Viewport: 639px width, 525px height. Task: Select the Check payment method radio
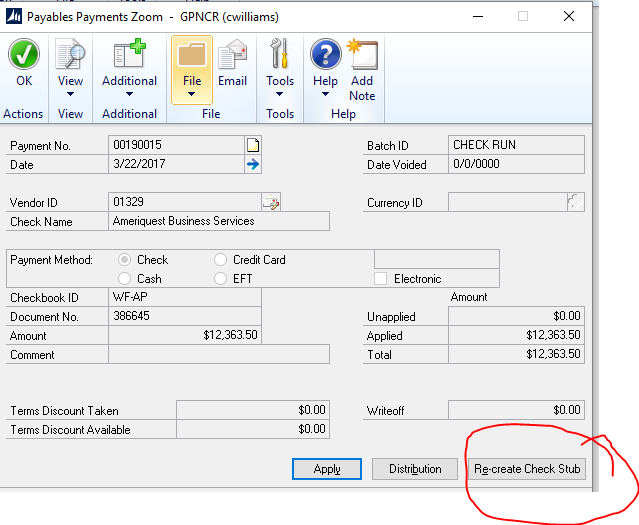[125, 260]
